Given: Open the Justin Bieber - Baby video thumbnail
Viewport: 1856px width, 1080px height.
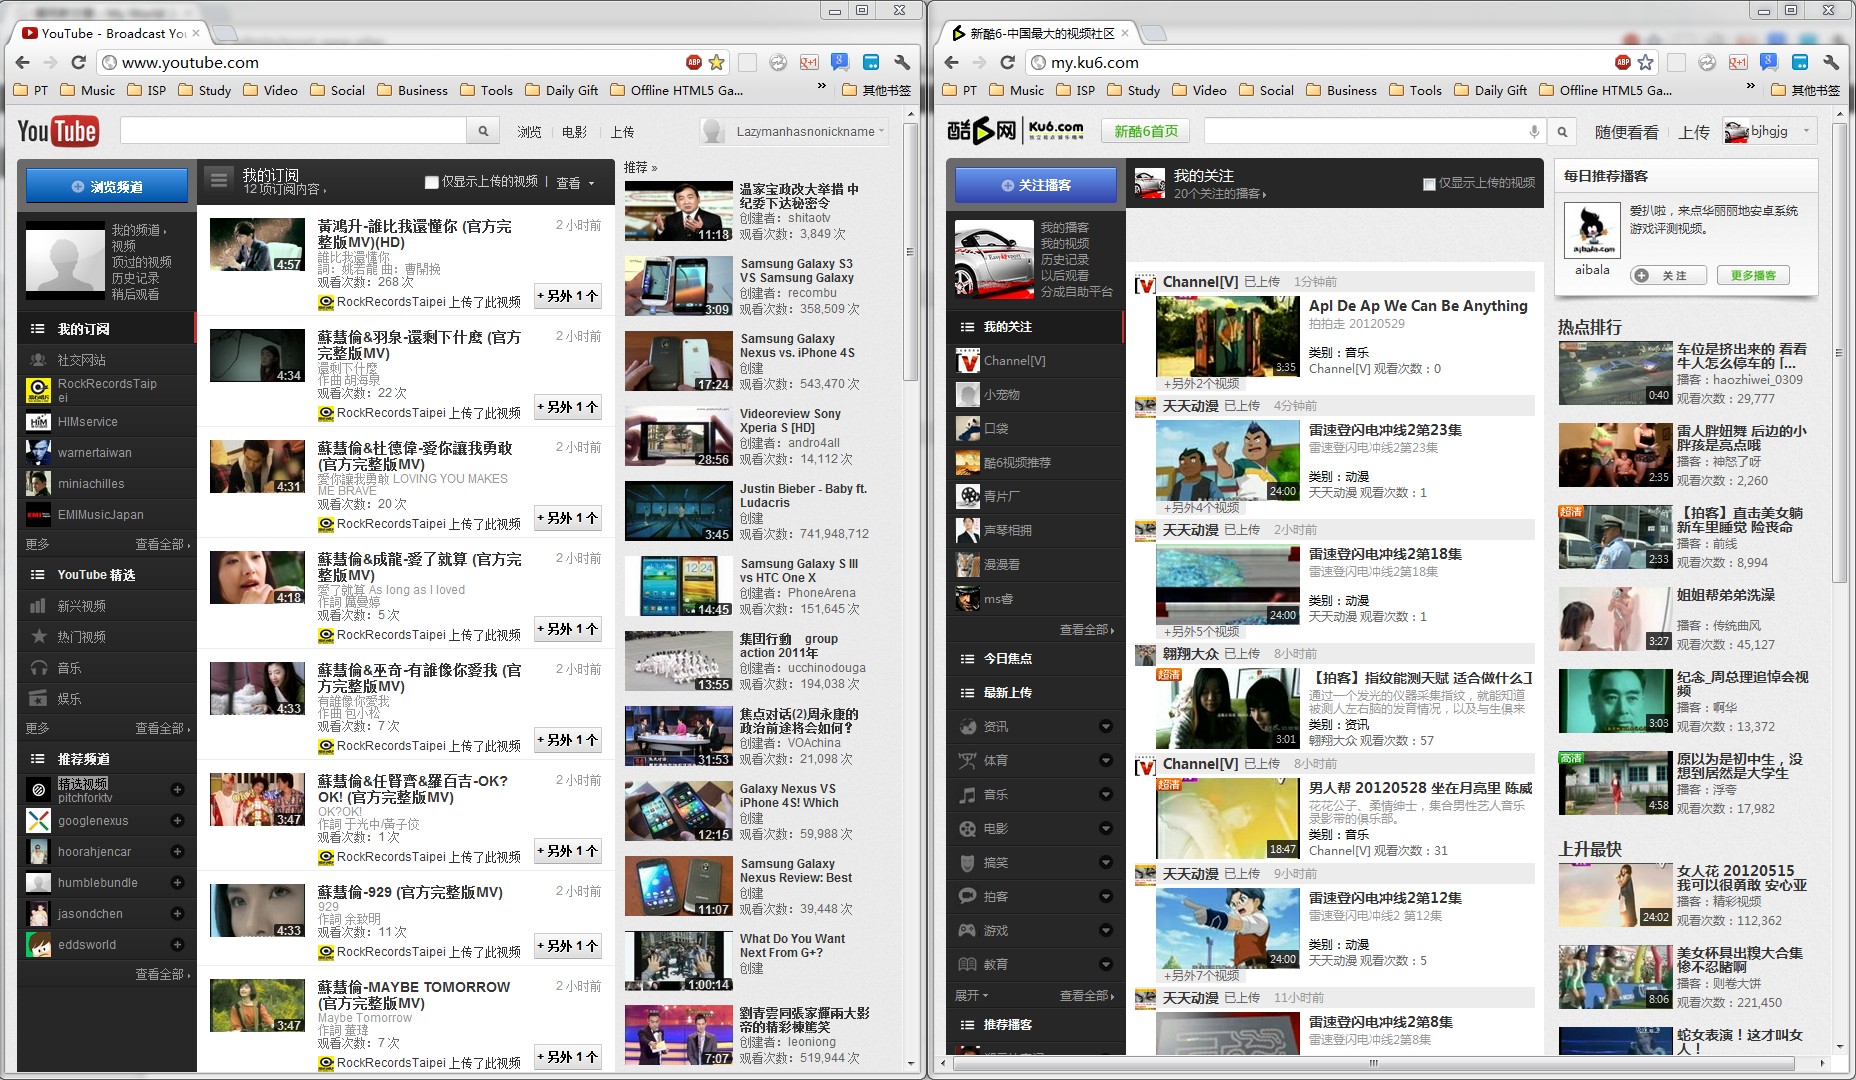Looking at the screenshot, I should pyautogui.click(x=679, y=511).
